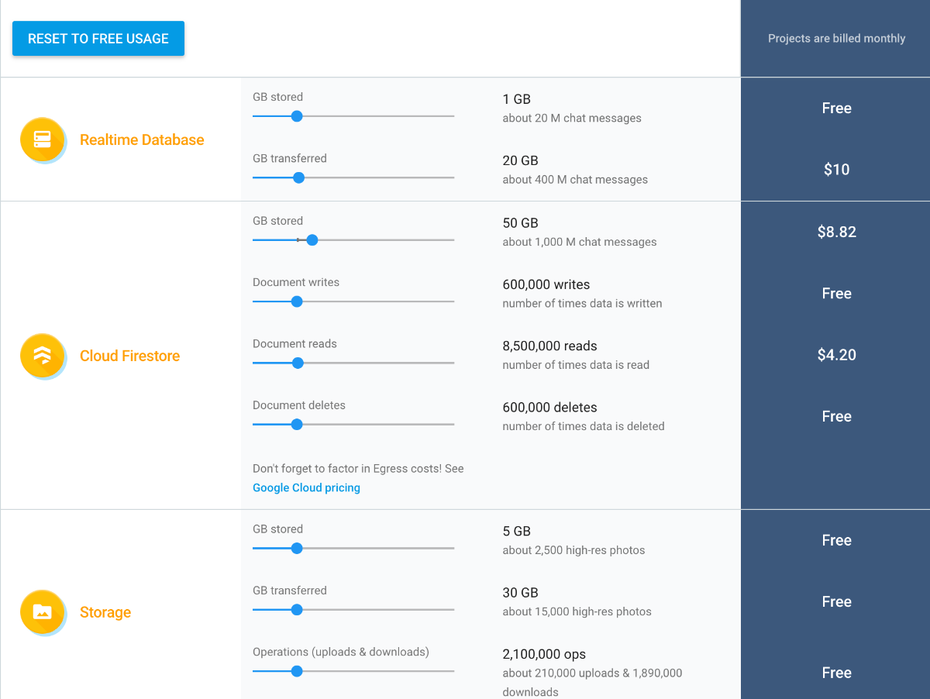930x699 pixels.
Task: Click the Storage product icon
Action: pyautogui.click(x=42, y=612)
